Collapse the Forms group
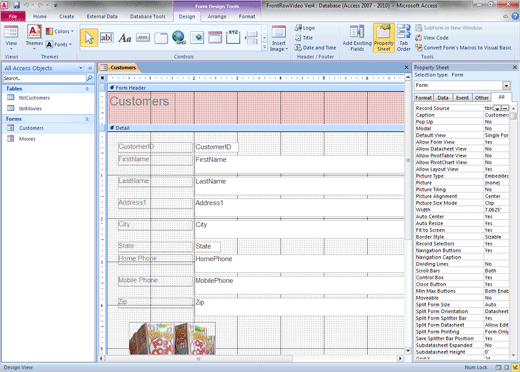Viewport: 520px width, 372px height. click(87, 119)
